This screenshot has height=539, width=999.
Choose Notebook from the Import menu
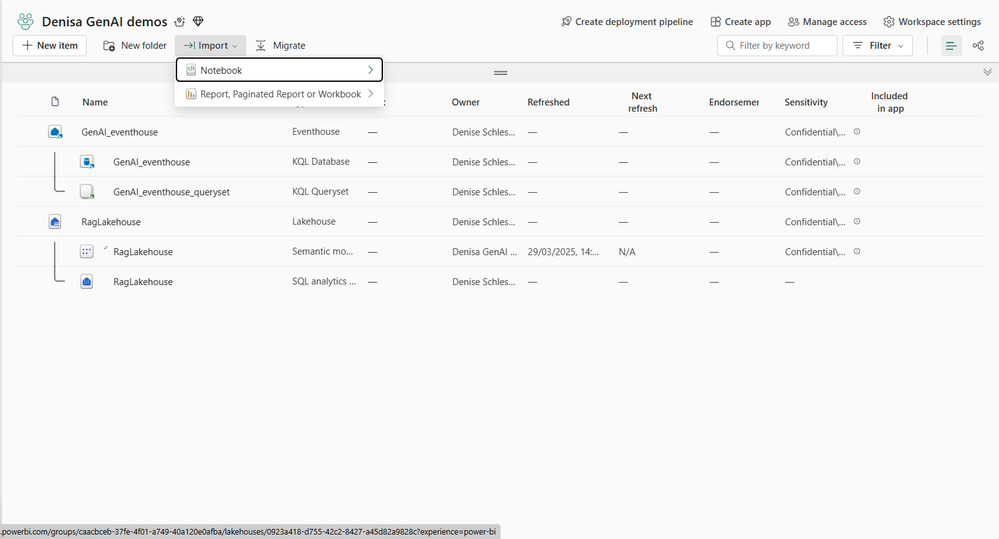279,70
